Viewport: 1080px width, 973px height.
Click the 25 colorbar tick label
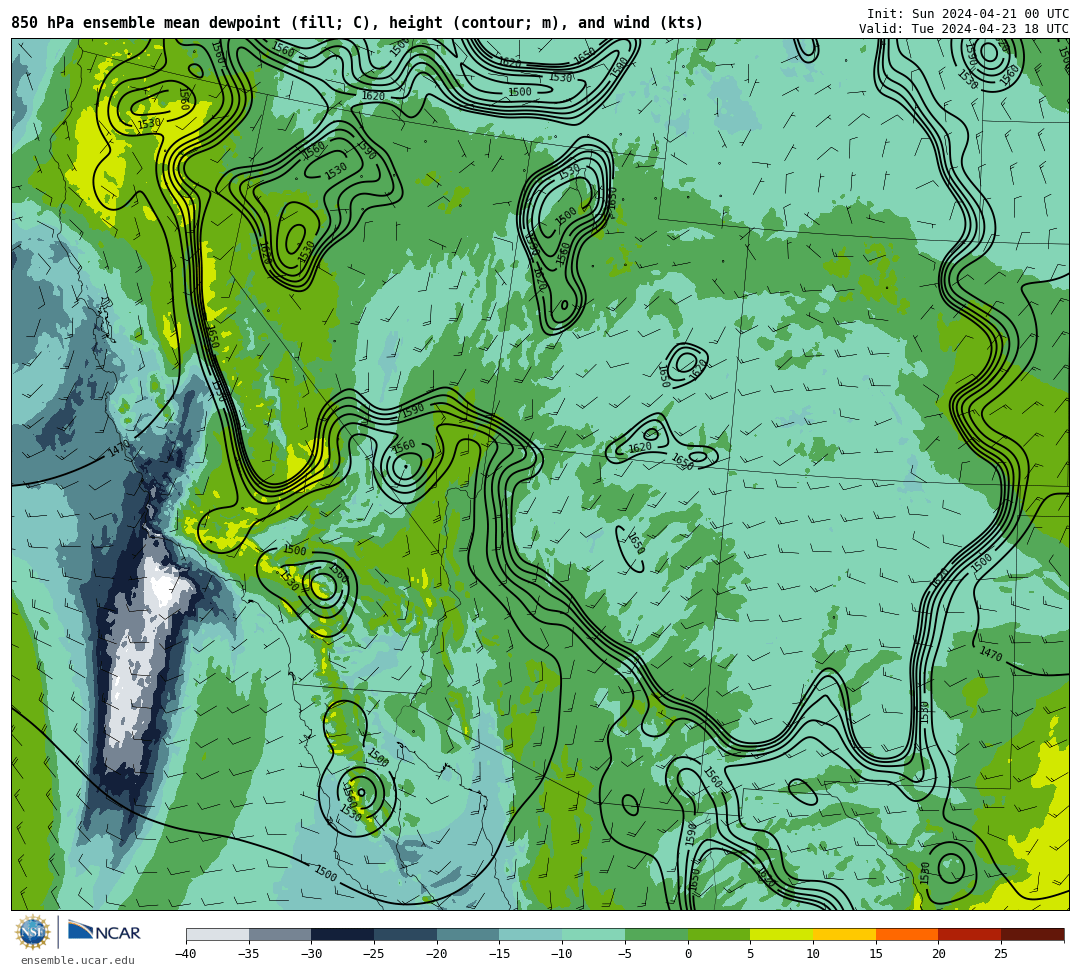coord(1001,954)
